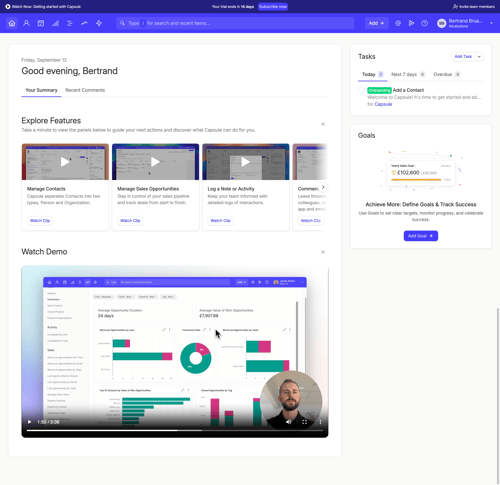Open the Add a Contact task title
Viewport: 500px width, 485px height.
[x=408, y=90]
